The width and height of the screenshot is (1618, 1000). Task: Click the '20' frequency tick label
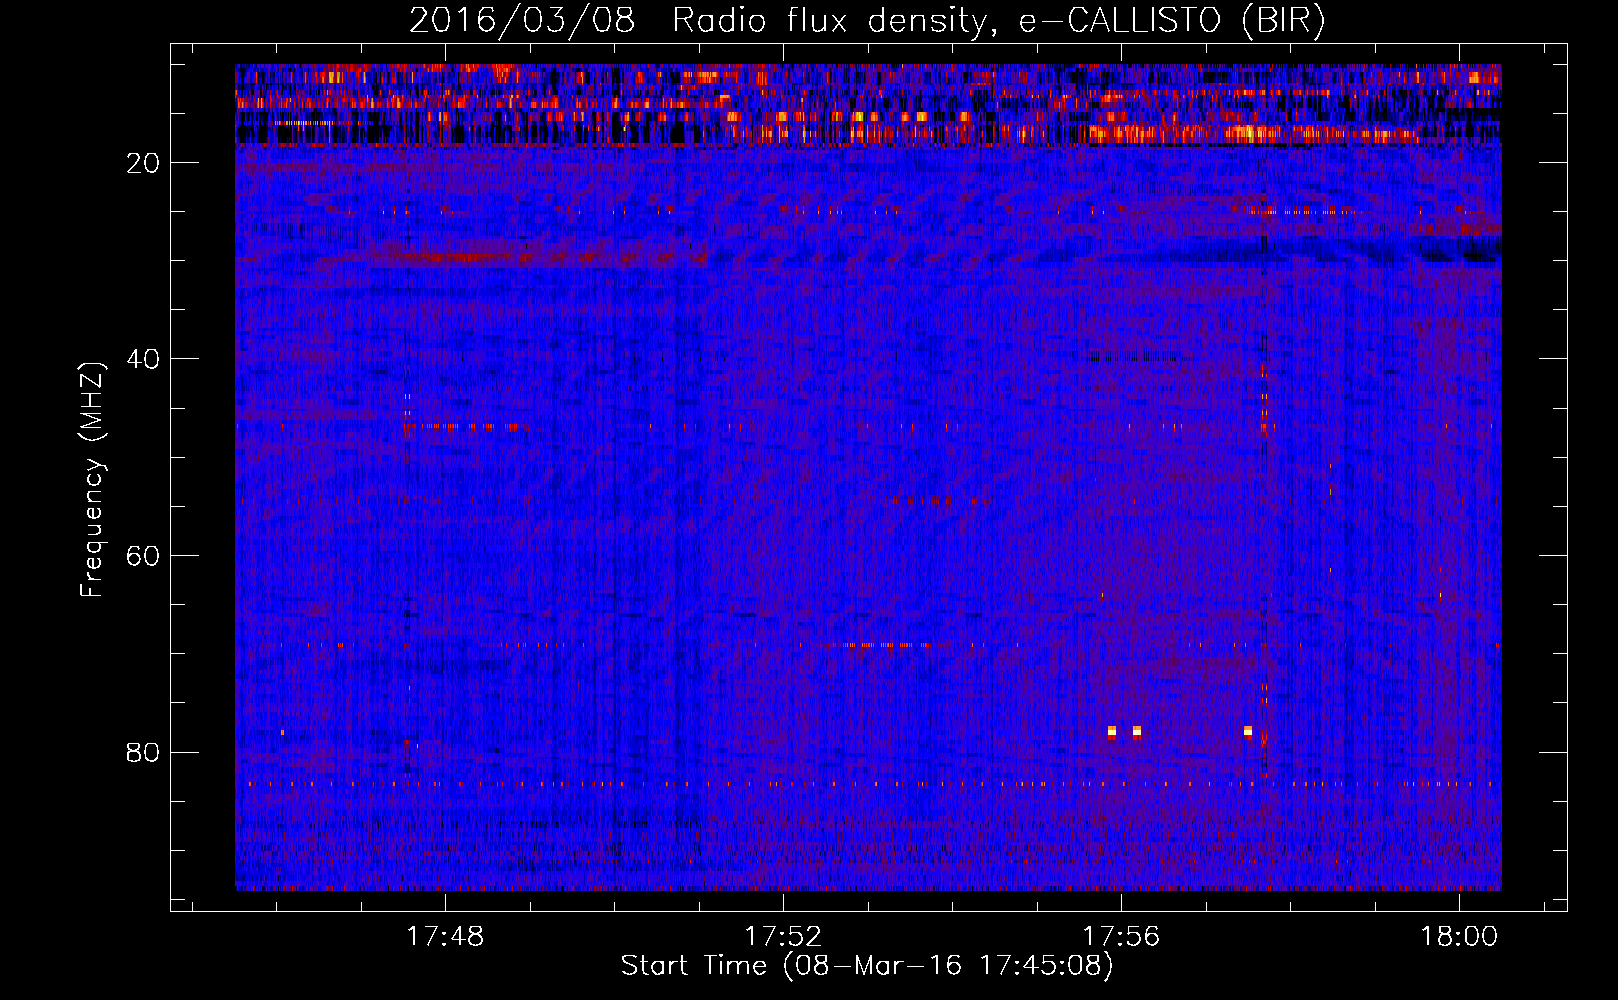pyautogui.click(x=144, y=163)
